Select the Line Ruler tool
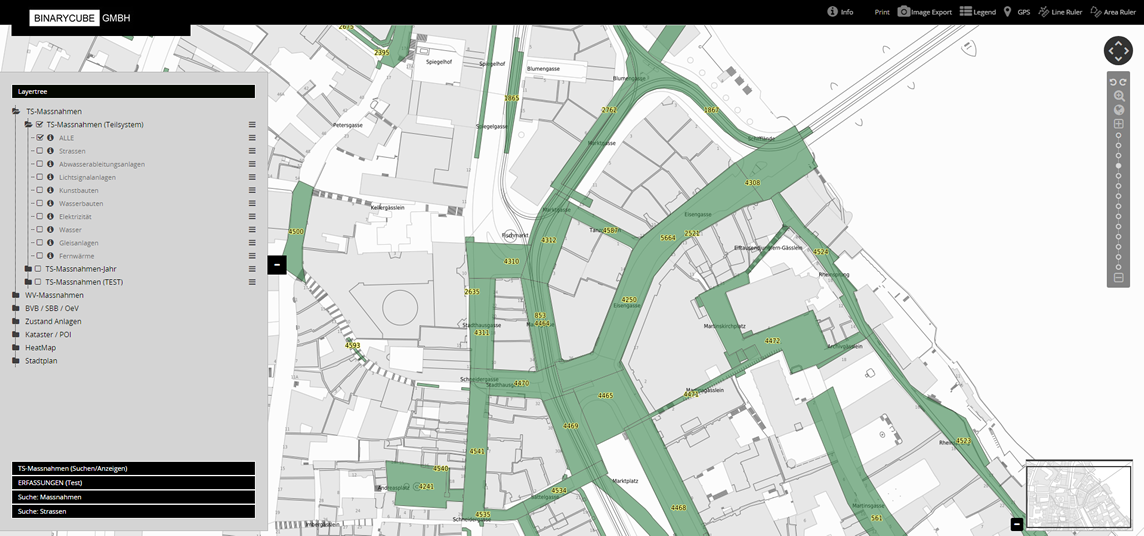1144x536 pixels. coord(1044,12)
